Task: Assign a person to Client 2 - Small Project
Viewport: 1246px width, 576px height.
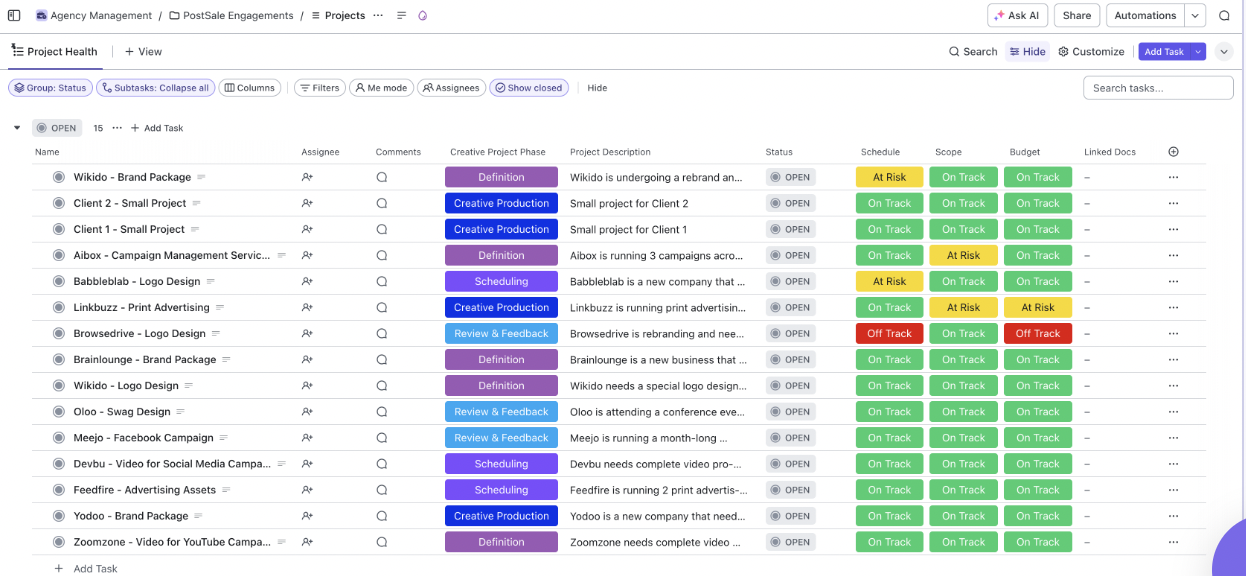Action: pos(307,203)
